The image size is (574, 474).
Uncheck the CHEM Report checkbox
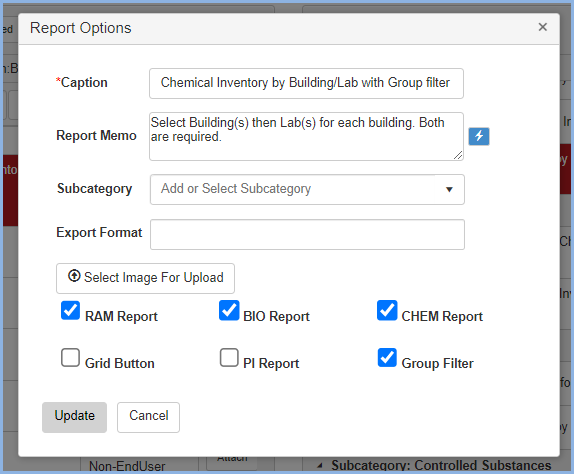click(x=387, y=310)
